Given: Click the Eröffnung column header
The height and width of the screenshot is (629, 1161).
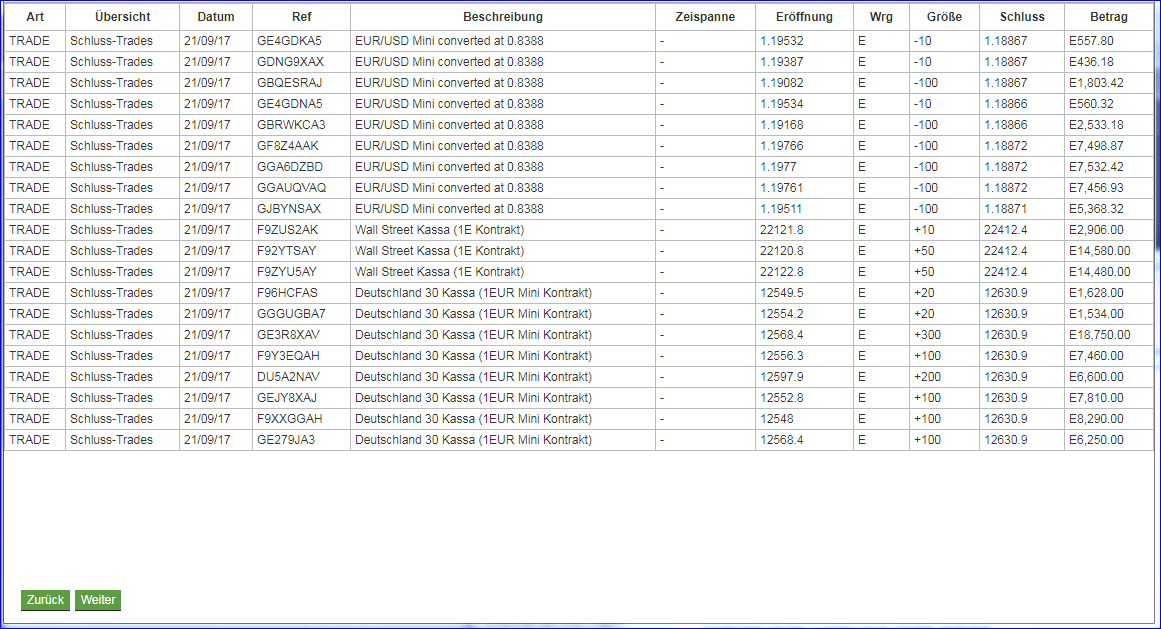Looking at the screenshot, I should tap(804, 17).
